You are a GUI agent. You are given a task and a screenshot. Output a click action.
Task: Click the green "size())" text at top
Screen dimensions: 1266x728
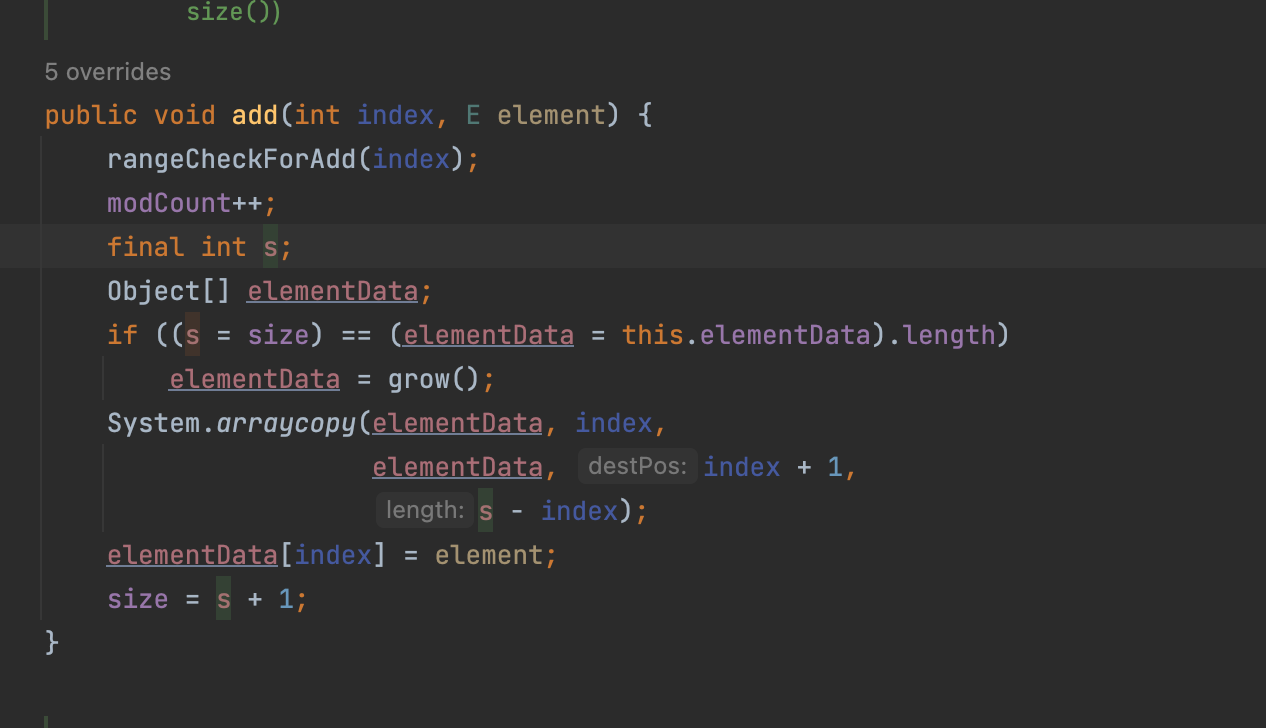click(234, 13)
